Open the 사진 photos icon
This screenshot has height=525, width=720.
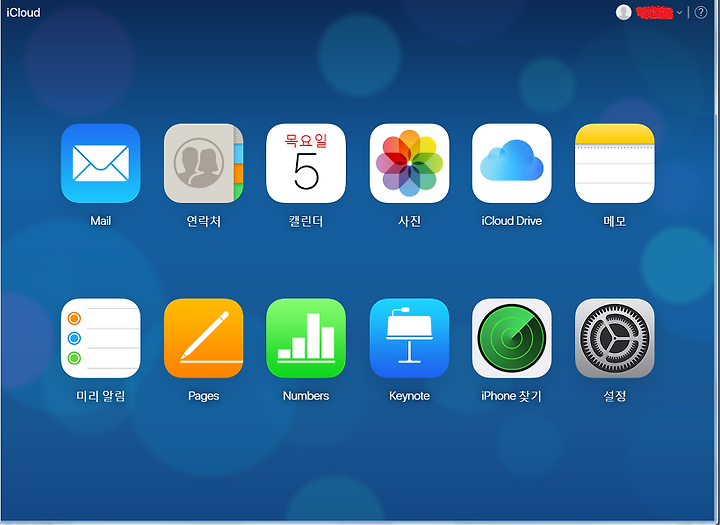(409, 163)
